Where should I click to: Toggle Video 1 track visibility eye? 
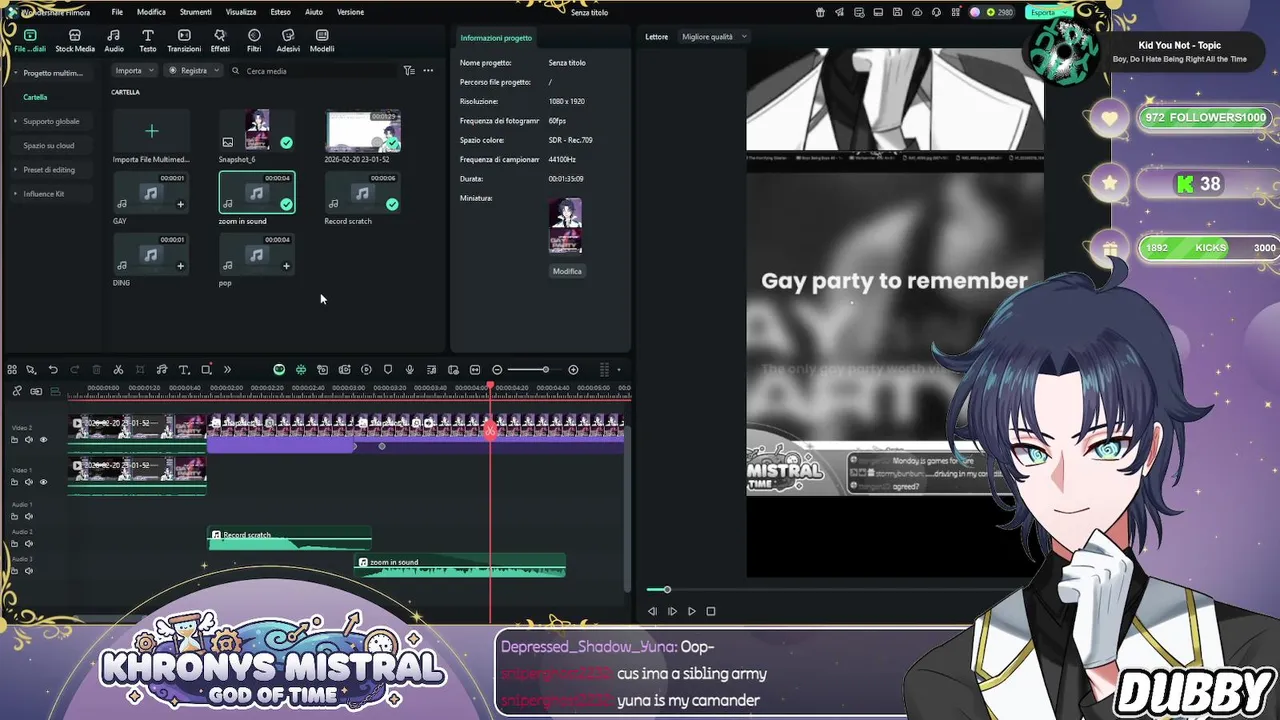[43, 482]
